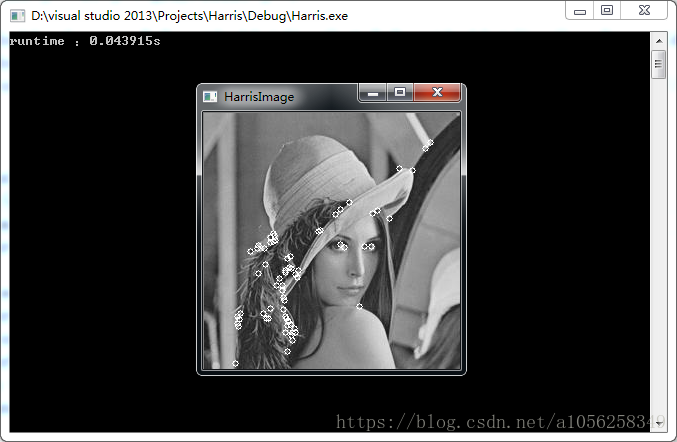Maximize the HarrisImage window

pos(400,93)
